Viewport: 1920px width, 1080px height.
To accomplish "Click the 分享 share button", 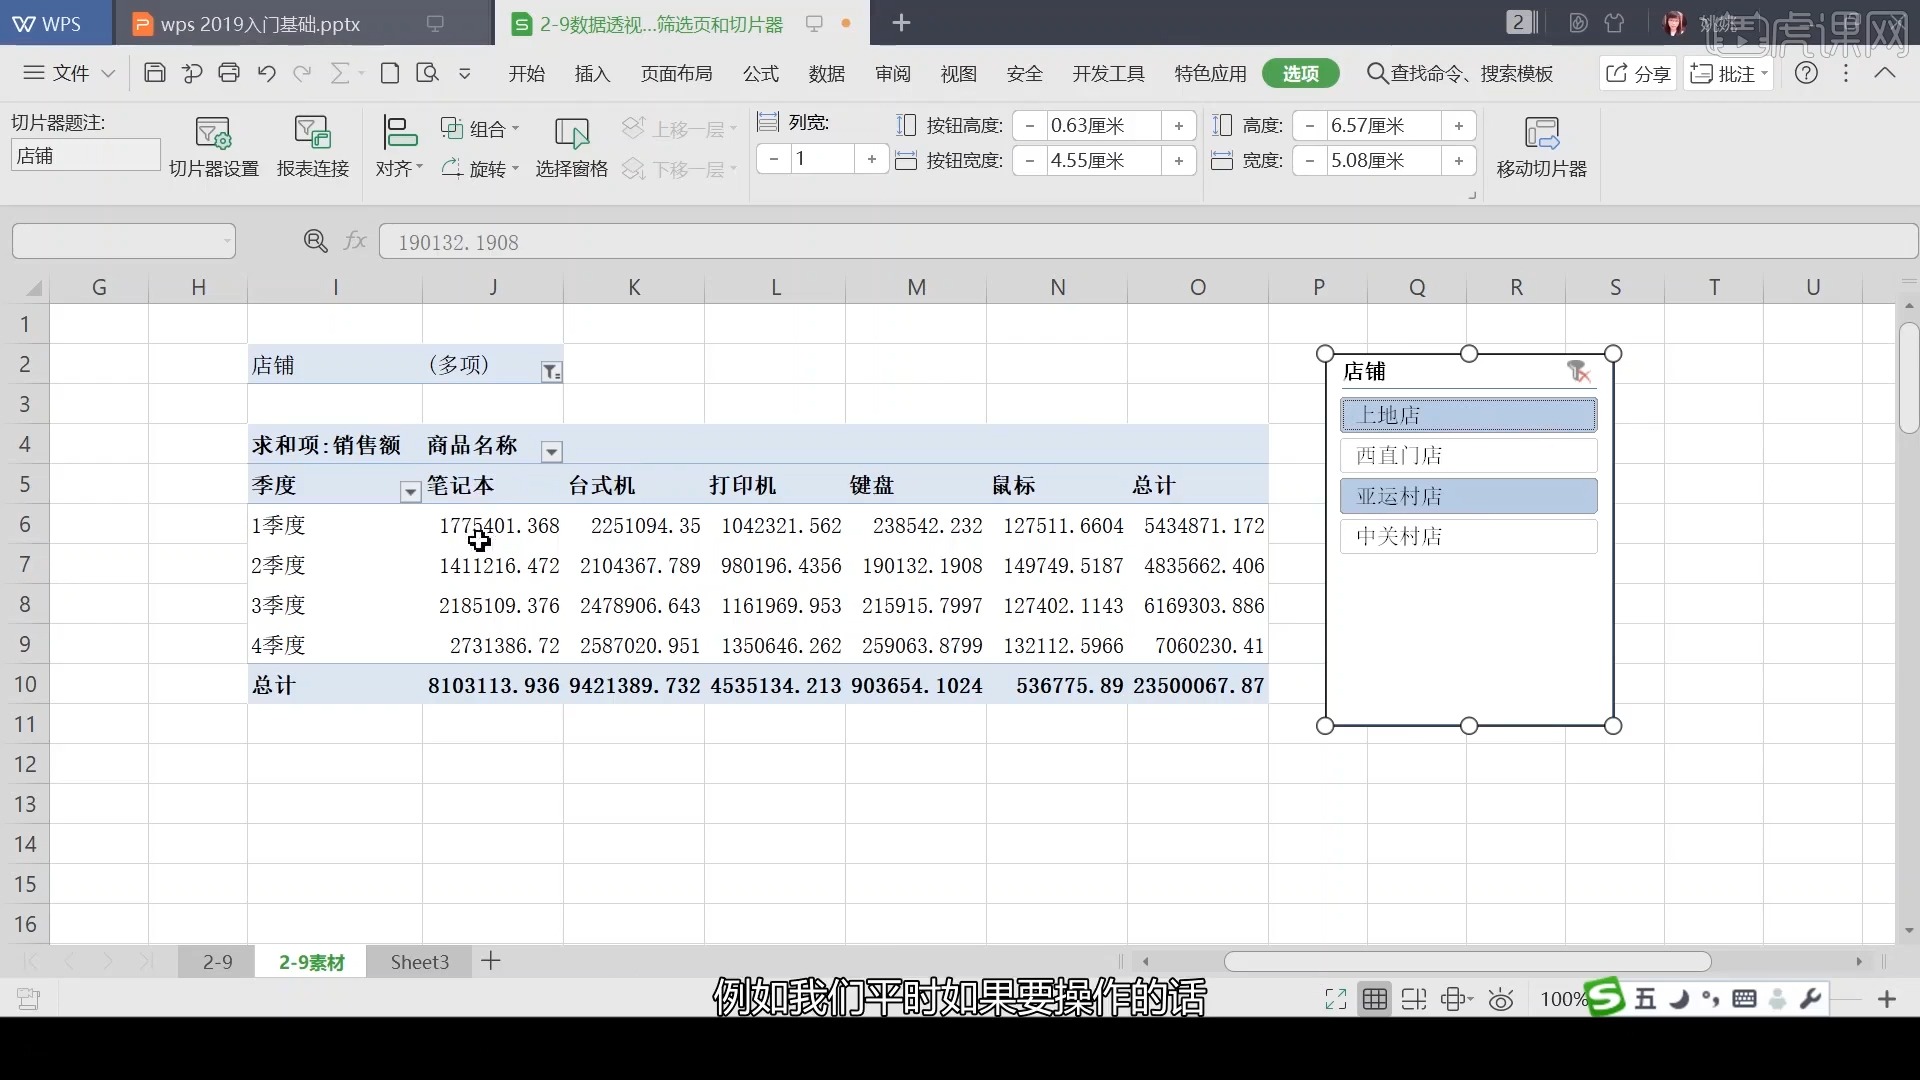I will coord(1637,72).
